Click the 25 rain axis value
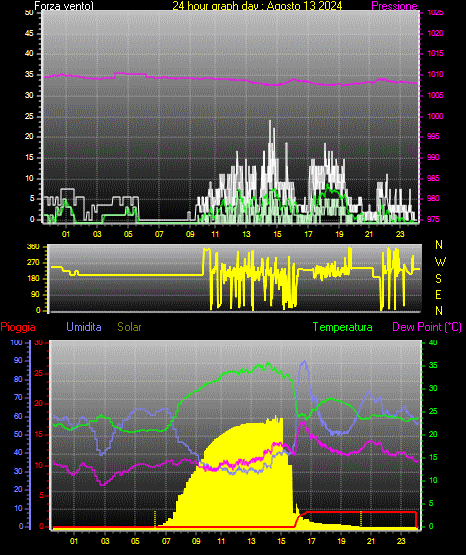 (39, 373)
